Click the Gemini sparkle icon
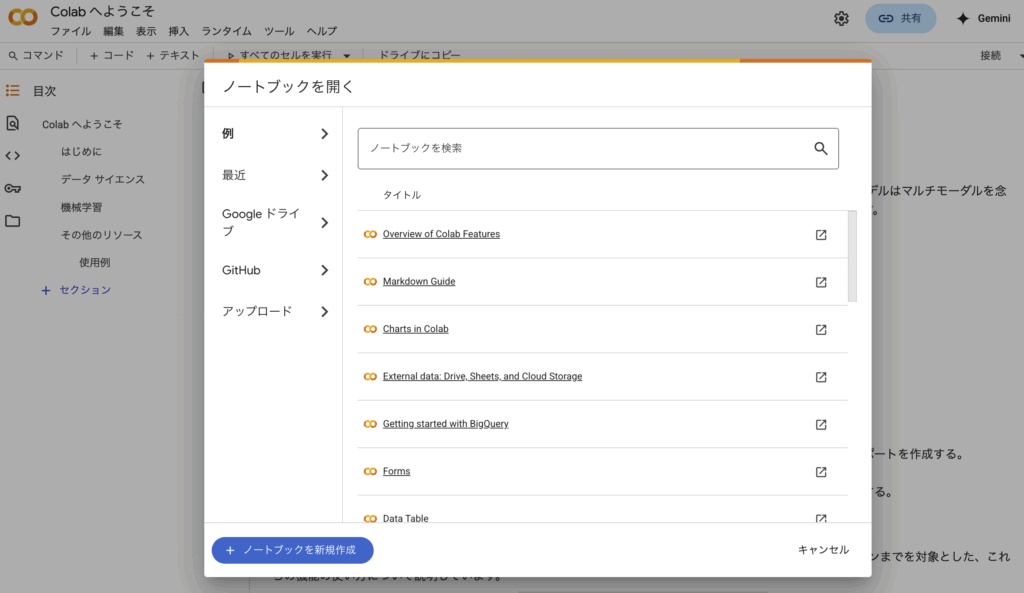This screenshot has height=593, width=1024. click(963, 18)
